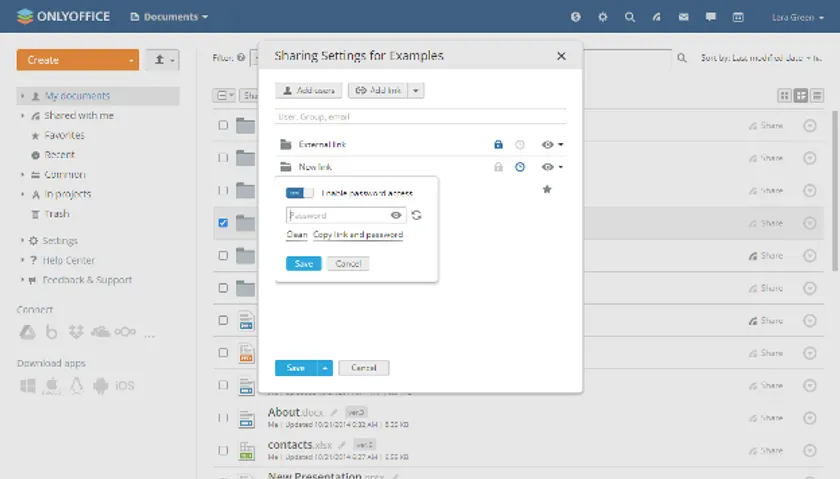Screen dimensions: 840x479
Task: Click the clock icon for New link
Action: click(519, 167)
